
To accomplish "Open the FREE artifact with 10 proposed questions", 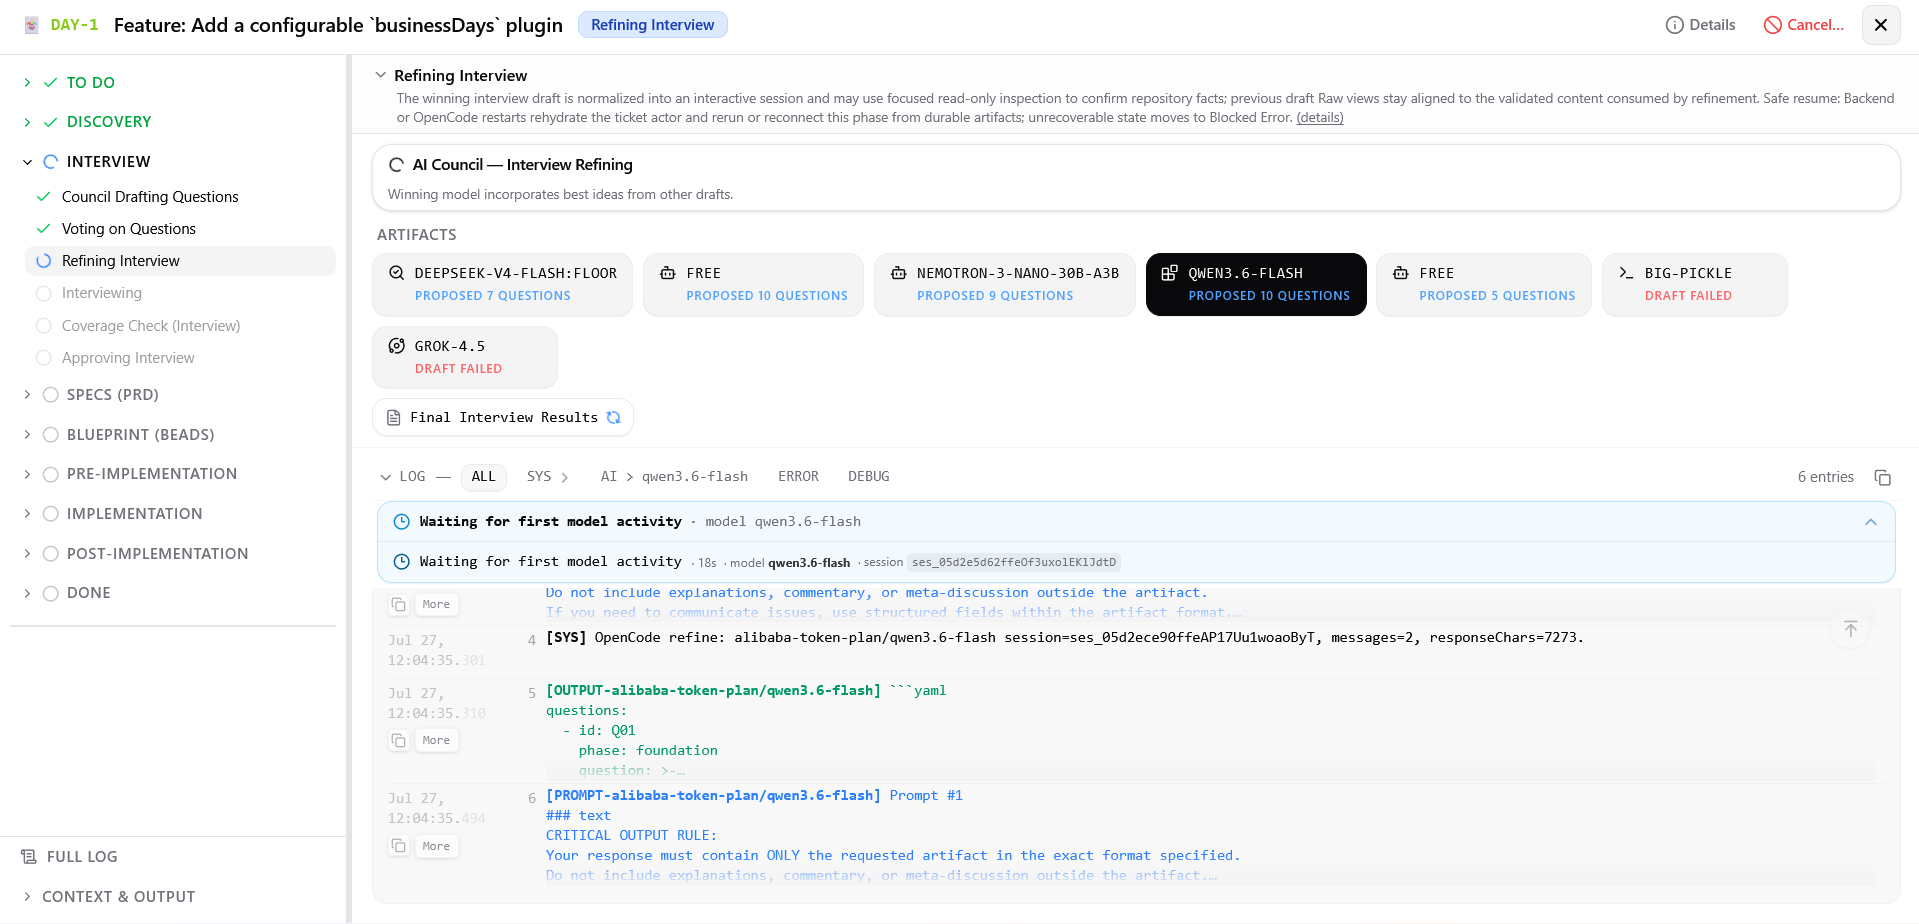I will click(753, 285).
